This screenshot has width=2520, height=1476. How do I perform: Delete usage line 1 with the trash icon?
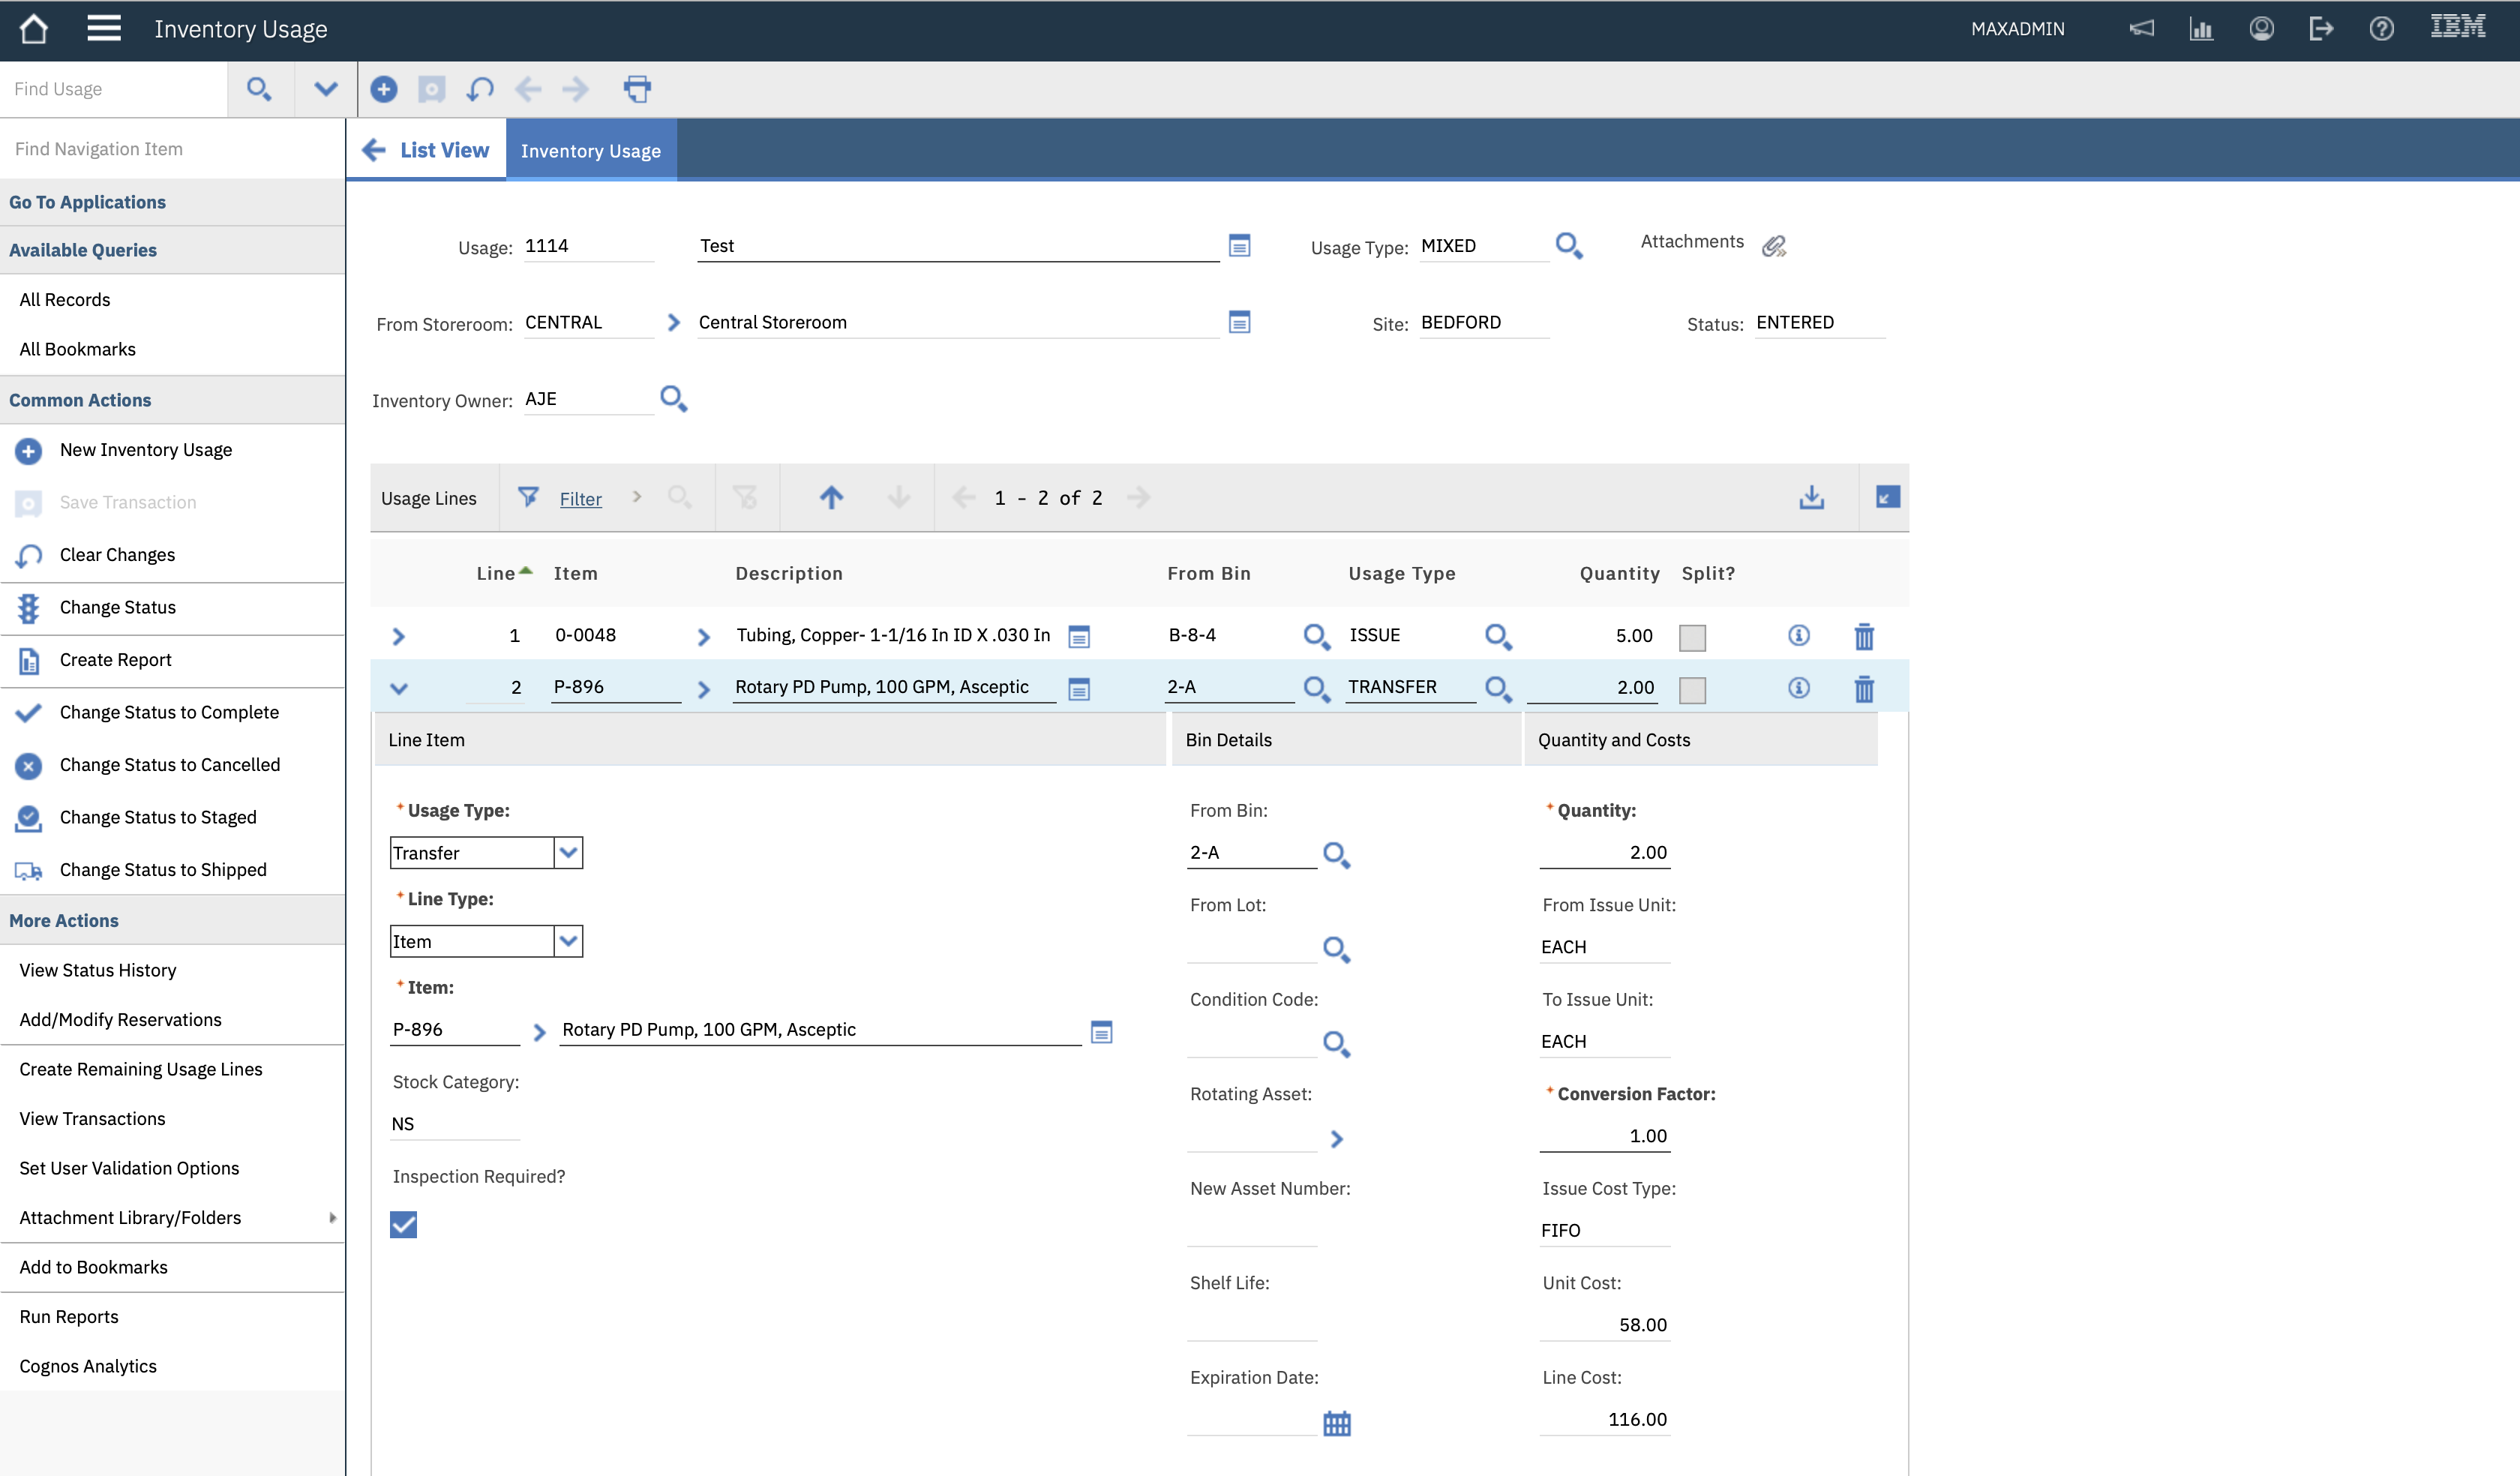coord(1864,636)
